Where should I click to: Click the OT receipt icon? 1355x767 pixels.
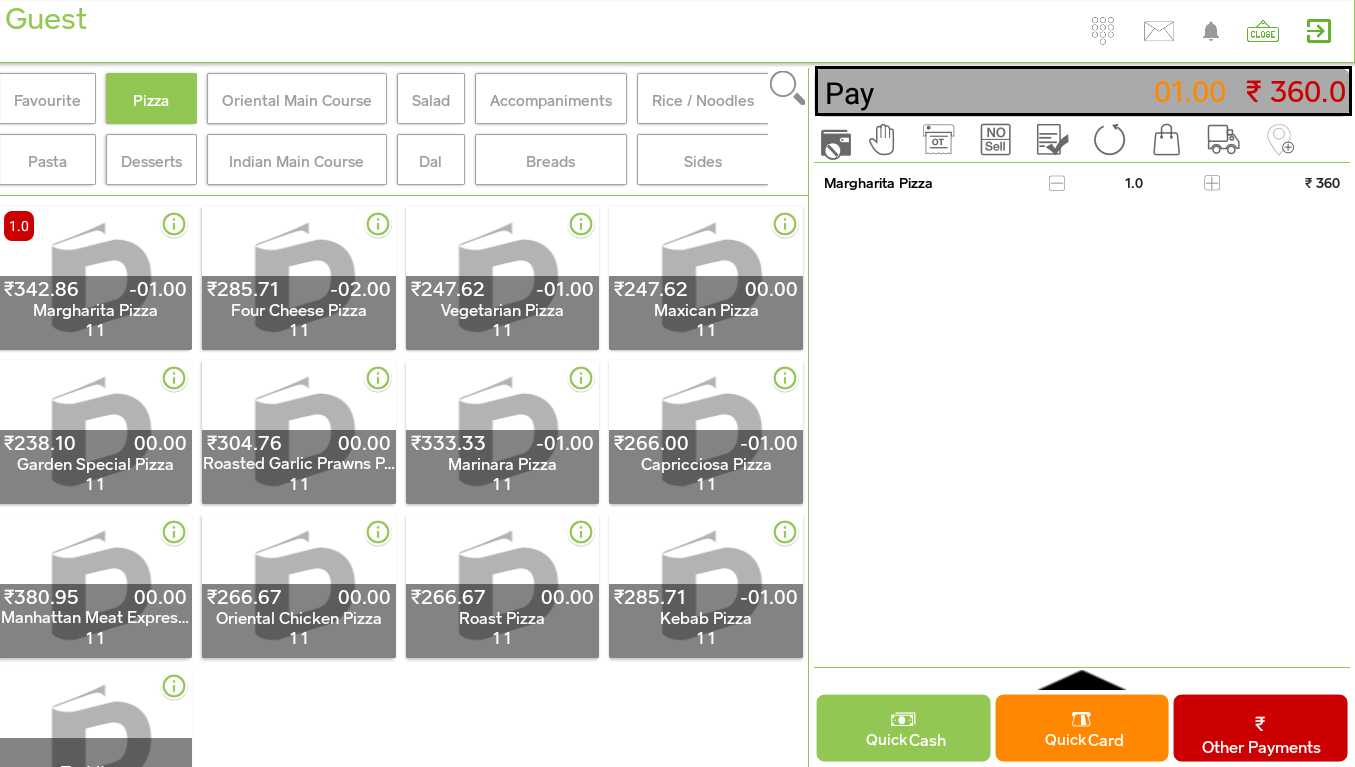click(x=938, y=140)
